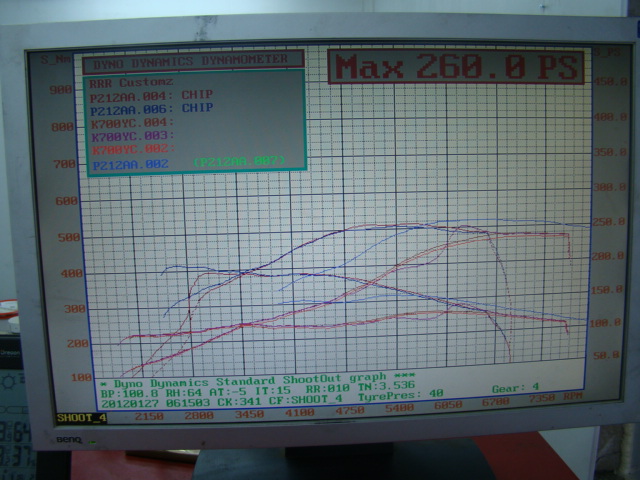Click the RH:64 humidity reading
This screenshot has height=480, width=640.
point(184,393)
